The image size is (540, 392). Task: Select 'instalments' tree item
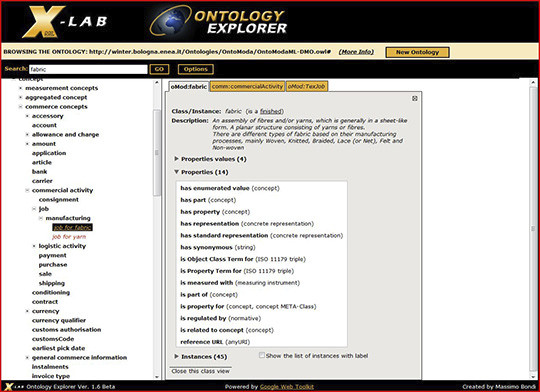[x=50, y=367]
